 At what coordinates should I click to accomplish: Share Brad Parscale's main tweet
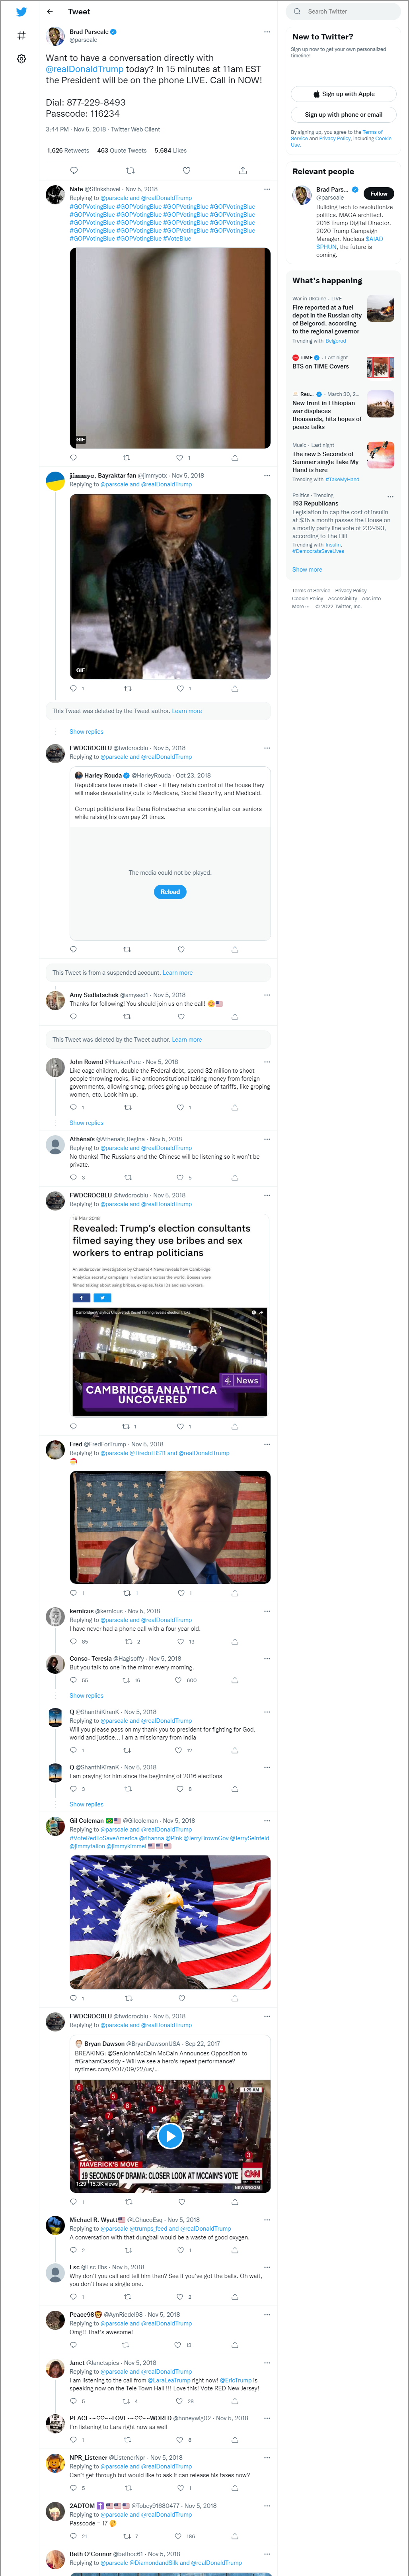243,170
